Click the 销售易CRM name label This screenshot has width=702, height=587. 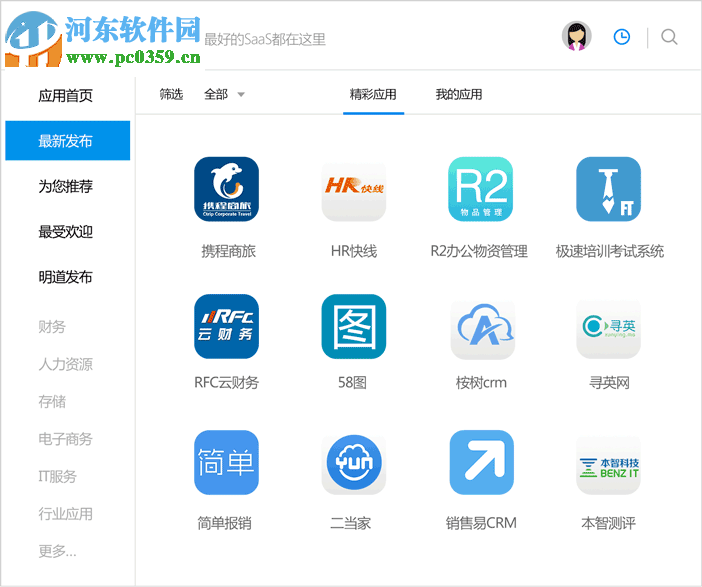pyautogui.click(x=481, y=523)
